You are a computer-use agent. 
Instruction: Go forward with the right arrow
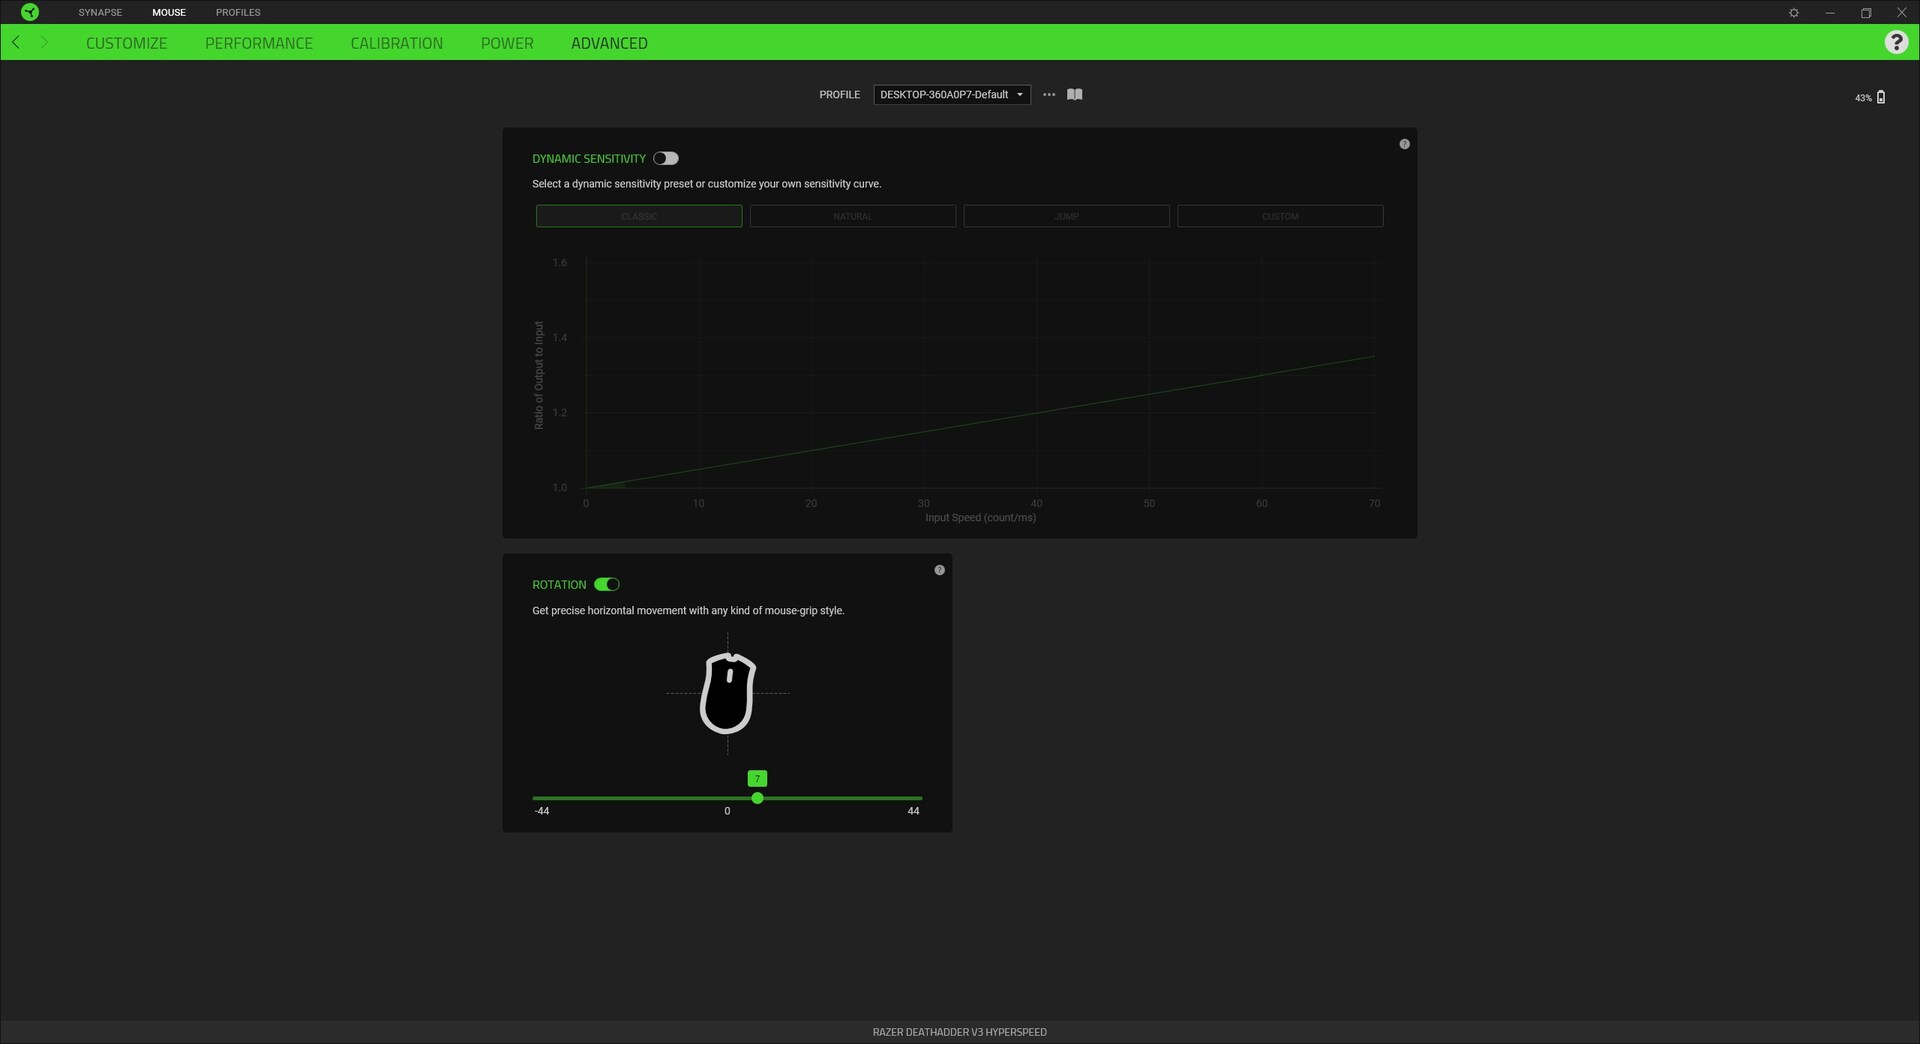click(x=44, y=42)
